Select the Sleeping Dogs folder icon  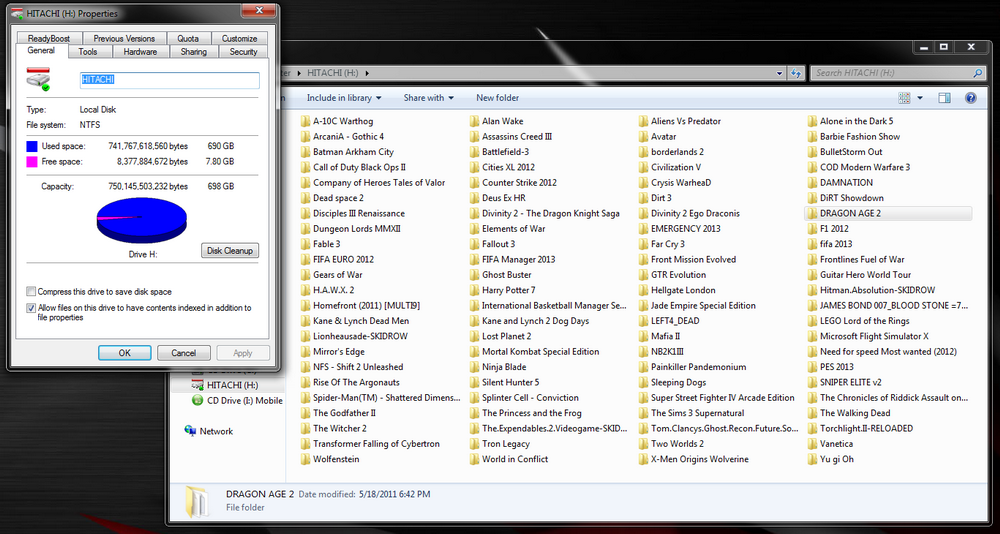click(643, 382)
